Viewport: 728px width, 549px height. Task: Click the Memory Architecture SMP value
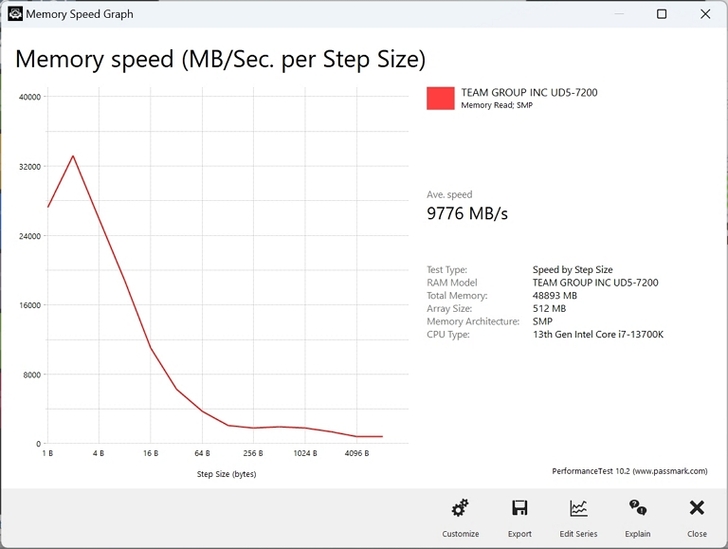(542, 321)
